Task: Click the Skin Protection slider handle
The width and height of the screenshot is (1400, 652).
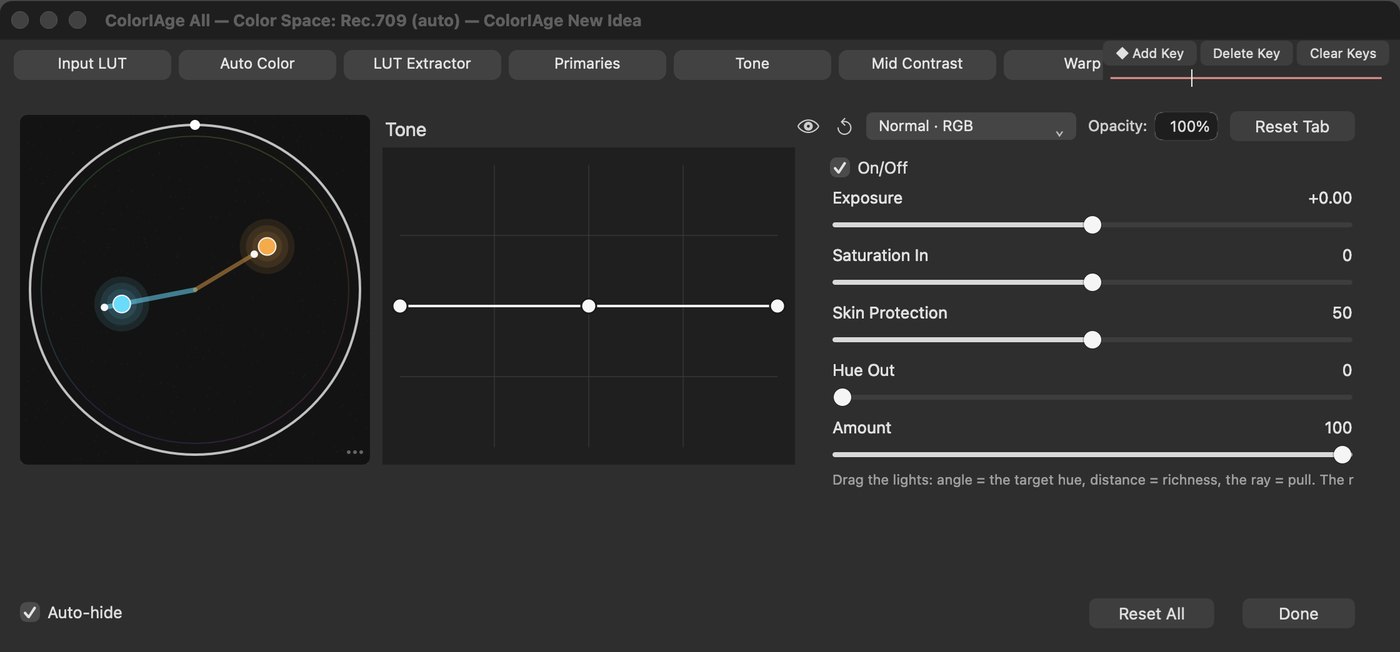Action: 1092,340
